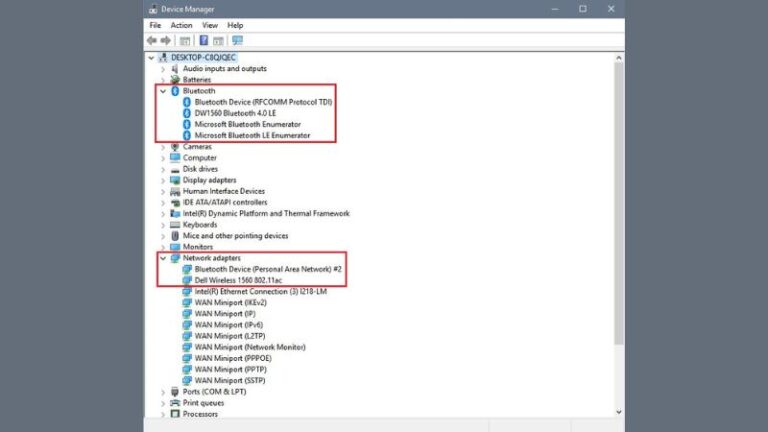
Task: Click the Mice and other pointing devices icon
Action: 175,236
